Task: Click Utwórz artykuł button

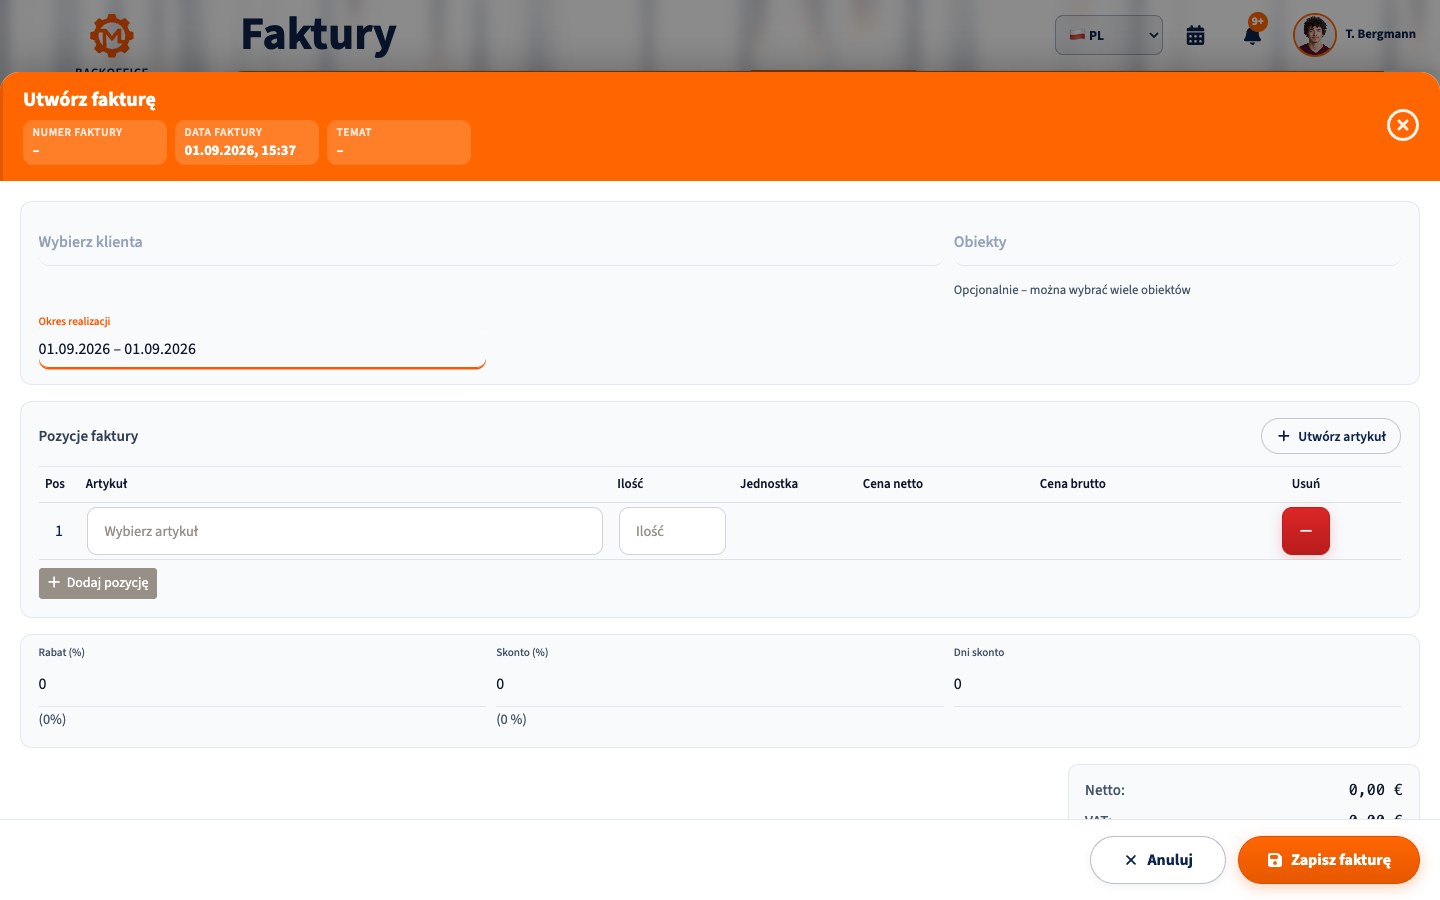Action: 1331,436
